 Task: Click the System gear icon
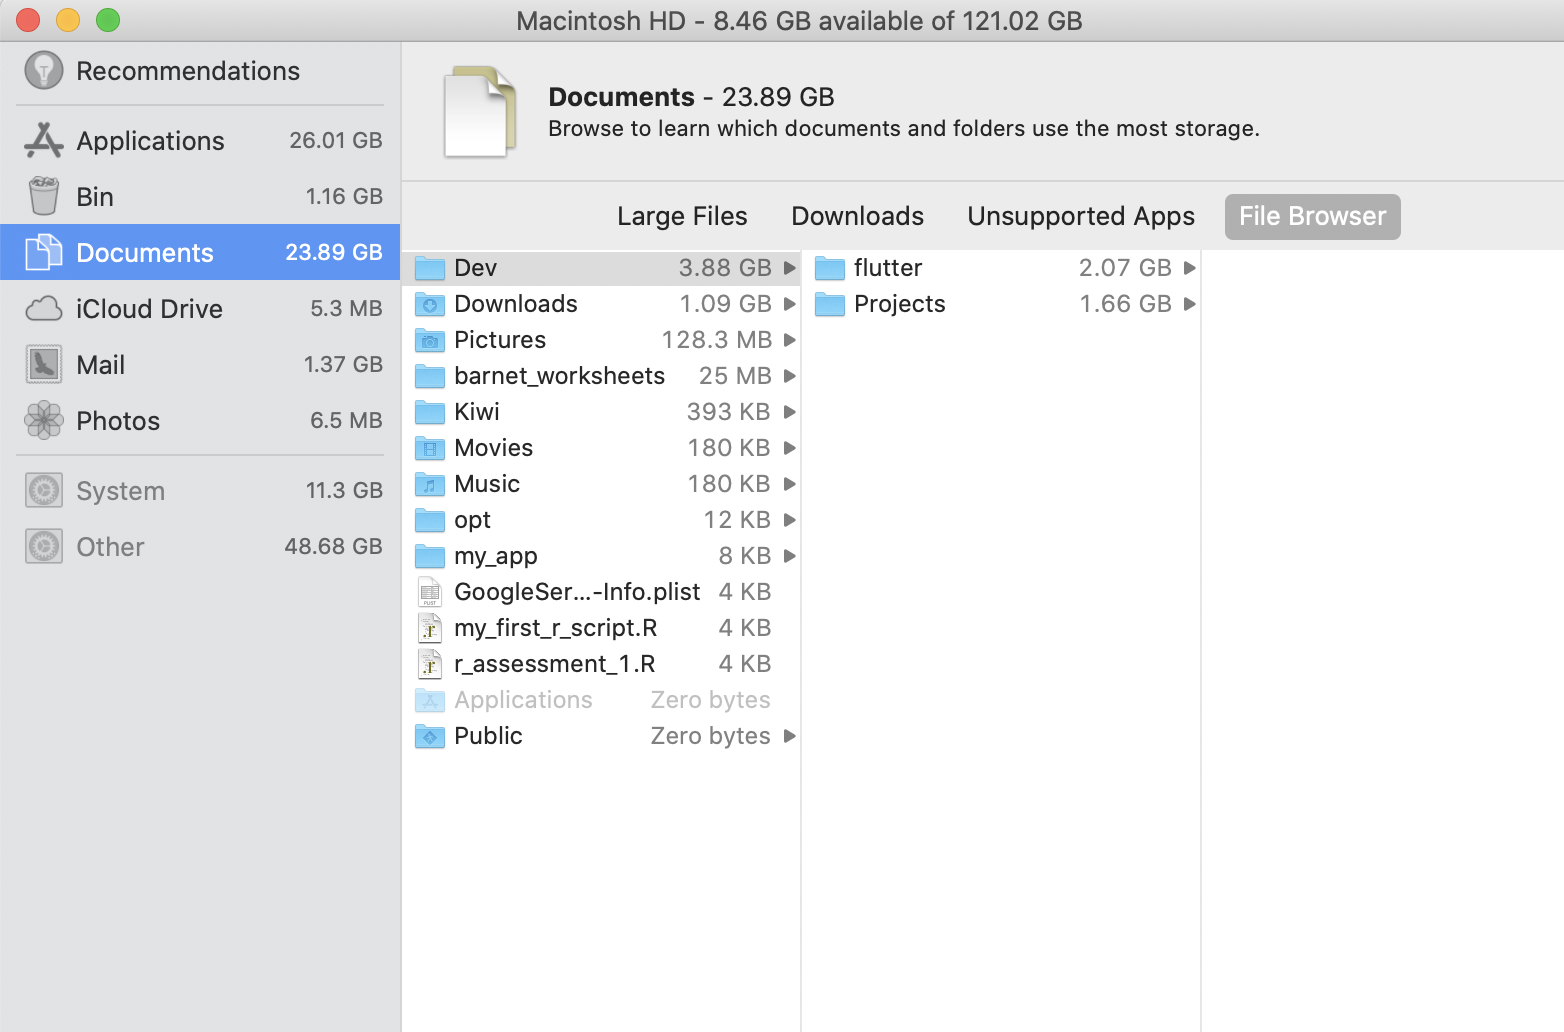coord(42,490)
